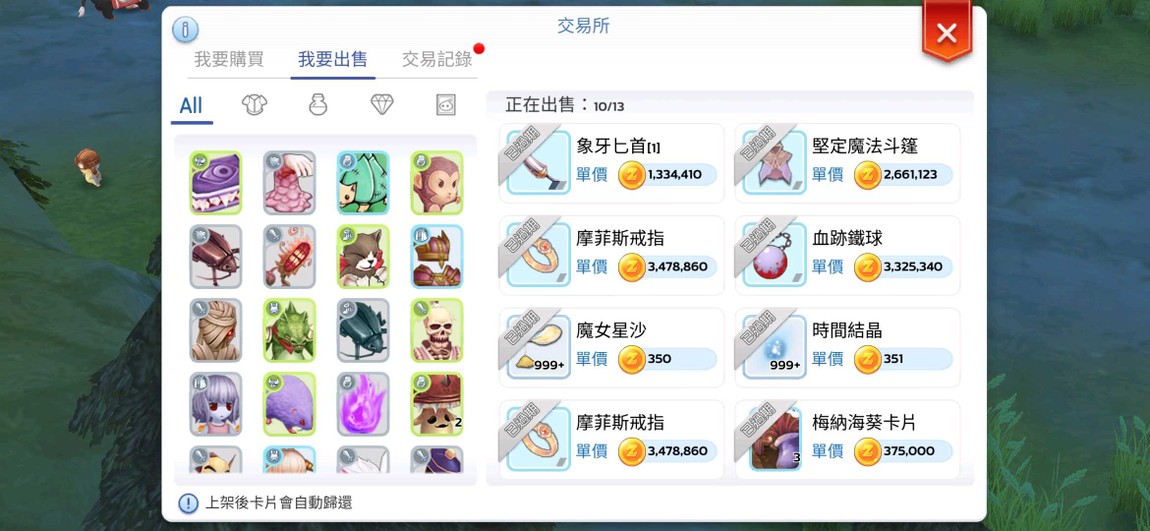Pick the purple flame card in inventory
The image size is (1150, 531).
click(x=363, y=404)
